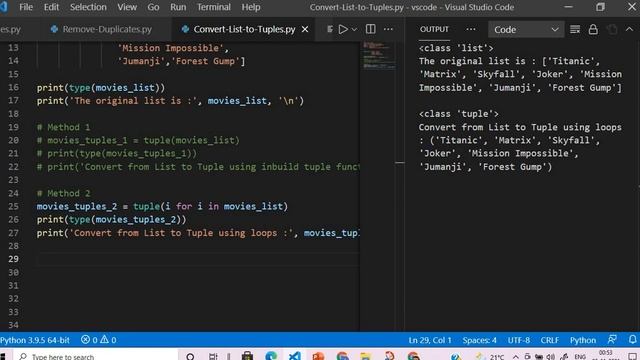Open errors and warnings count in status bar
The width and height of the screenshot is (640, 360).
coord(98,340)
